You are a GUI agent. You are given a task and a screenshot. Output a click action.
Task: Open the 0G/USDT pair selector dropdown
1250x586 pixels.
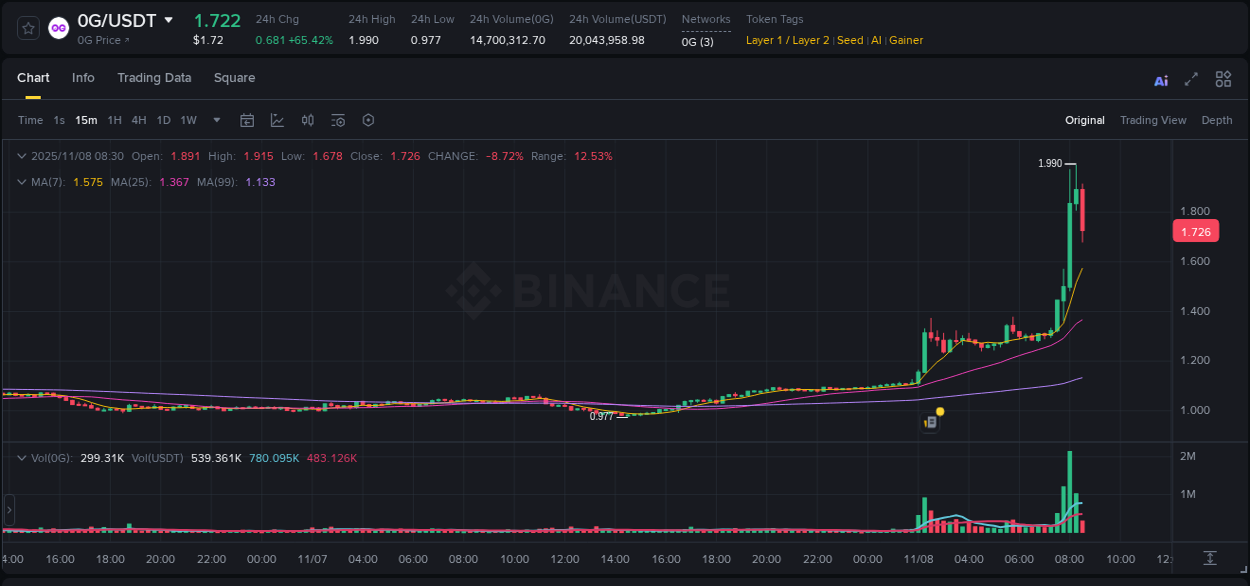click(167, 20)
